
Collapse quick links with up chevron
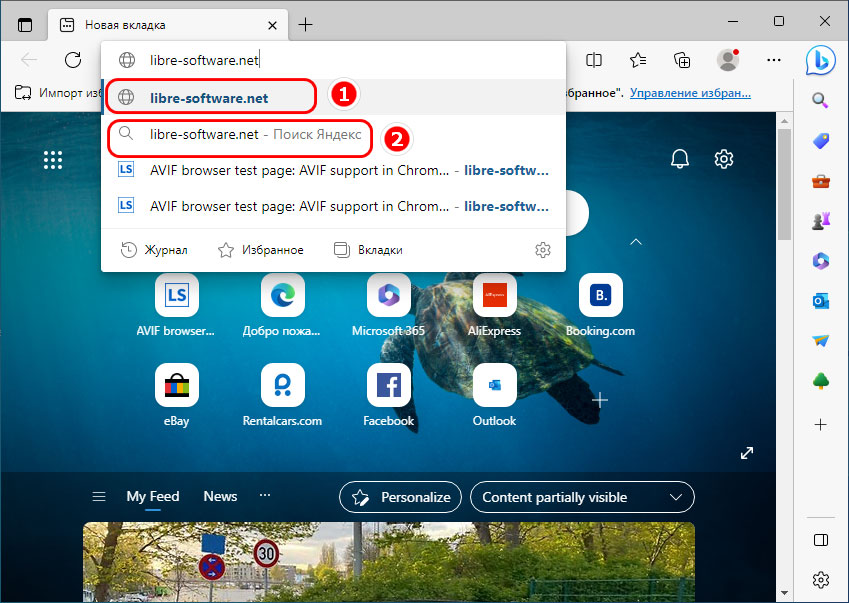coord(636,242)
